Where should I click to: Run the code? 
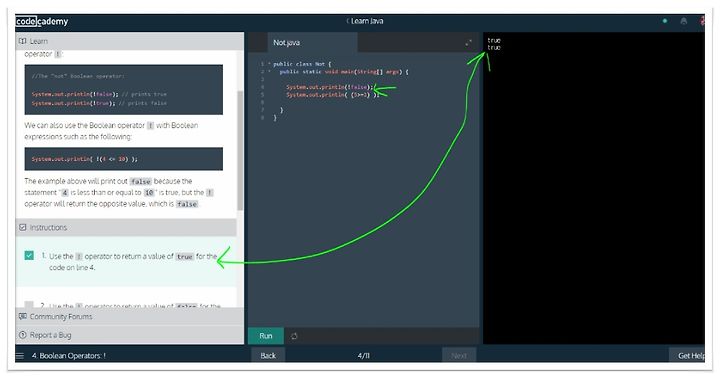(266, 336)
